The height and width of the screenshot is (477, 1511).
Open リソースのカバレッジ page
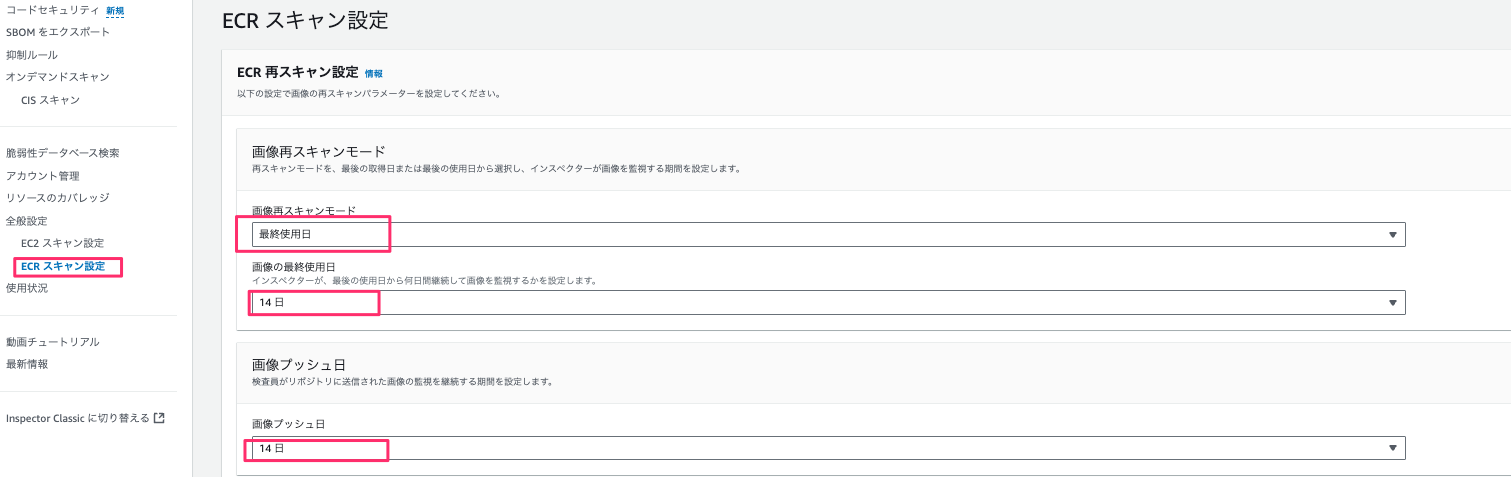pos(58,198)
